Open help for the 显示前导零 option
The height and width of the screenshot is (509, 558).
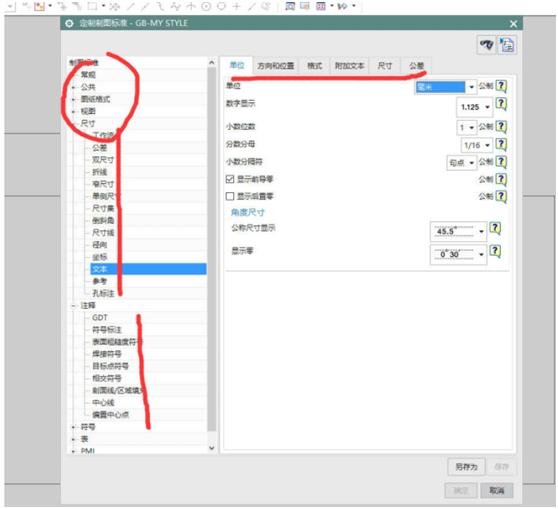(x=501, y=179)
